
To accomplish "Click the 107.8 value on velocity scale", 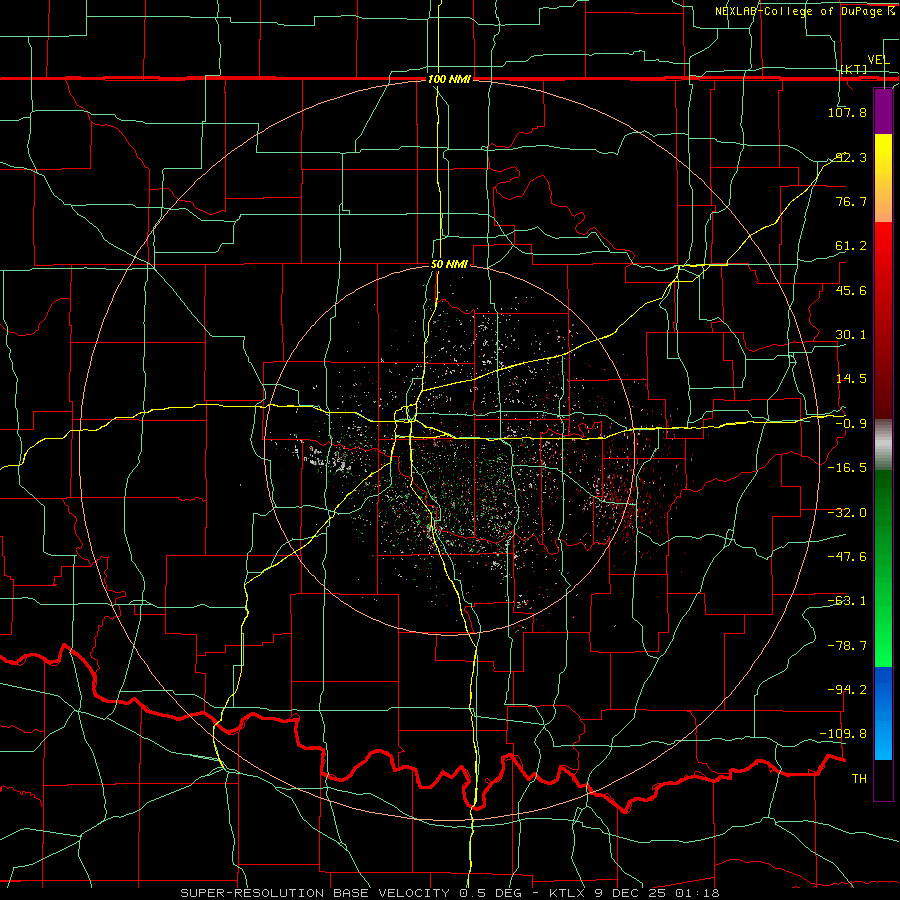I will pyautogui.click(x=847, y=112).
